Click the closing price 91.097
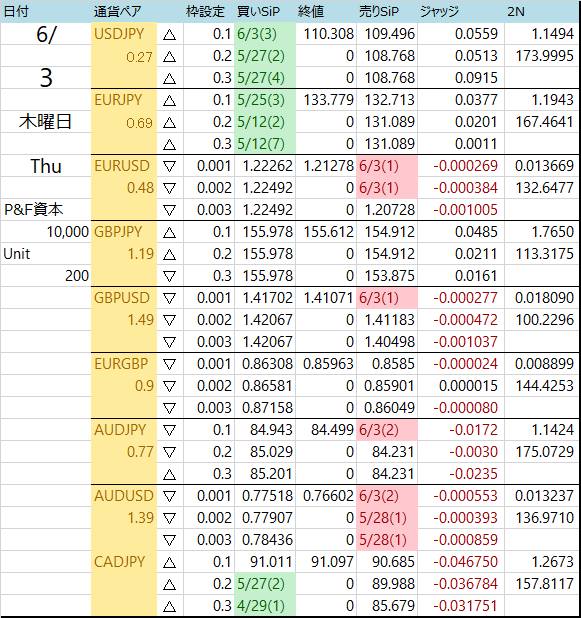Screen dimensions: 581x618 pos(332,561)
